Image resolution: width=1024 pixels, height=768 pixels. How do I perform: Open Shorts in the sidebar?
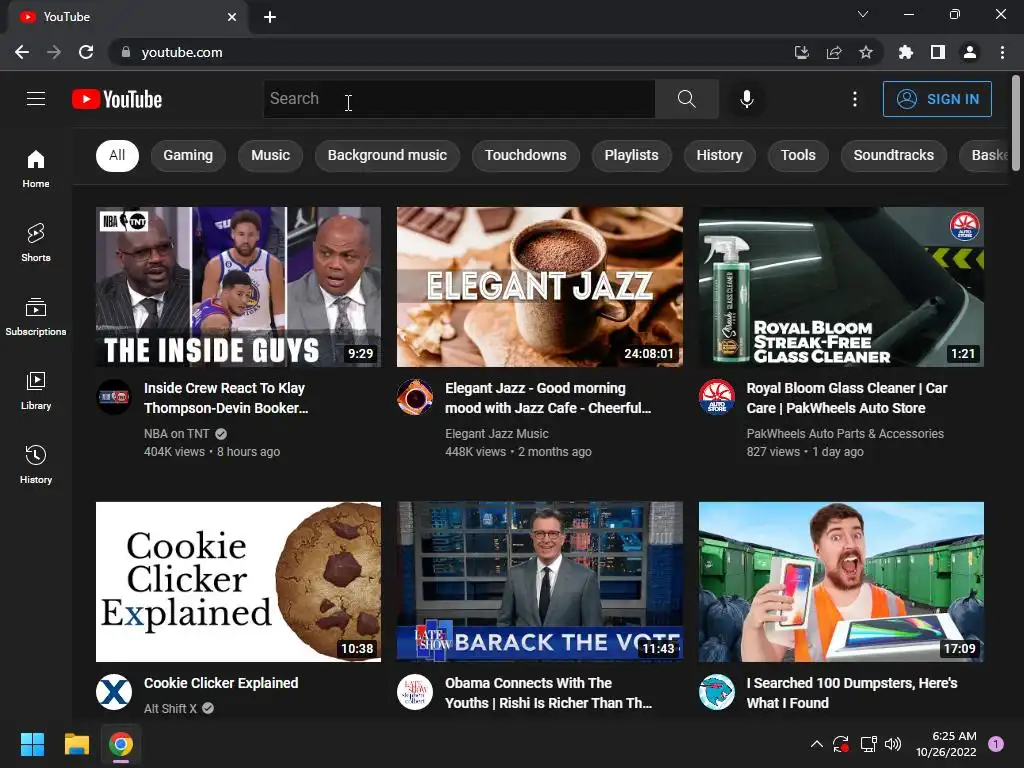pos(36,242)
